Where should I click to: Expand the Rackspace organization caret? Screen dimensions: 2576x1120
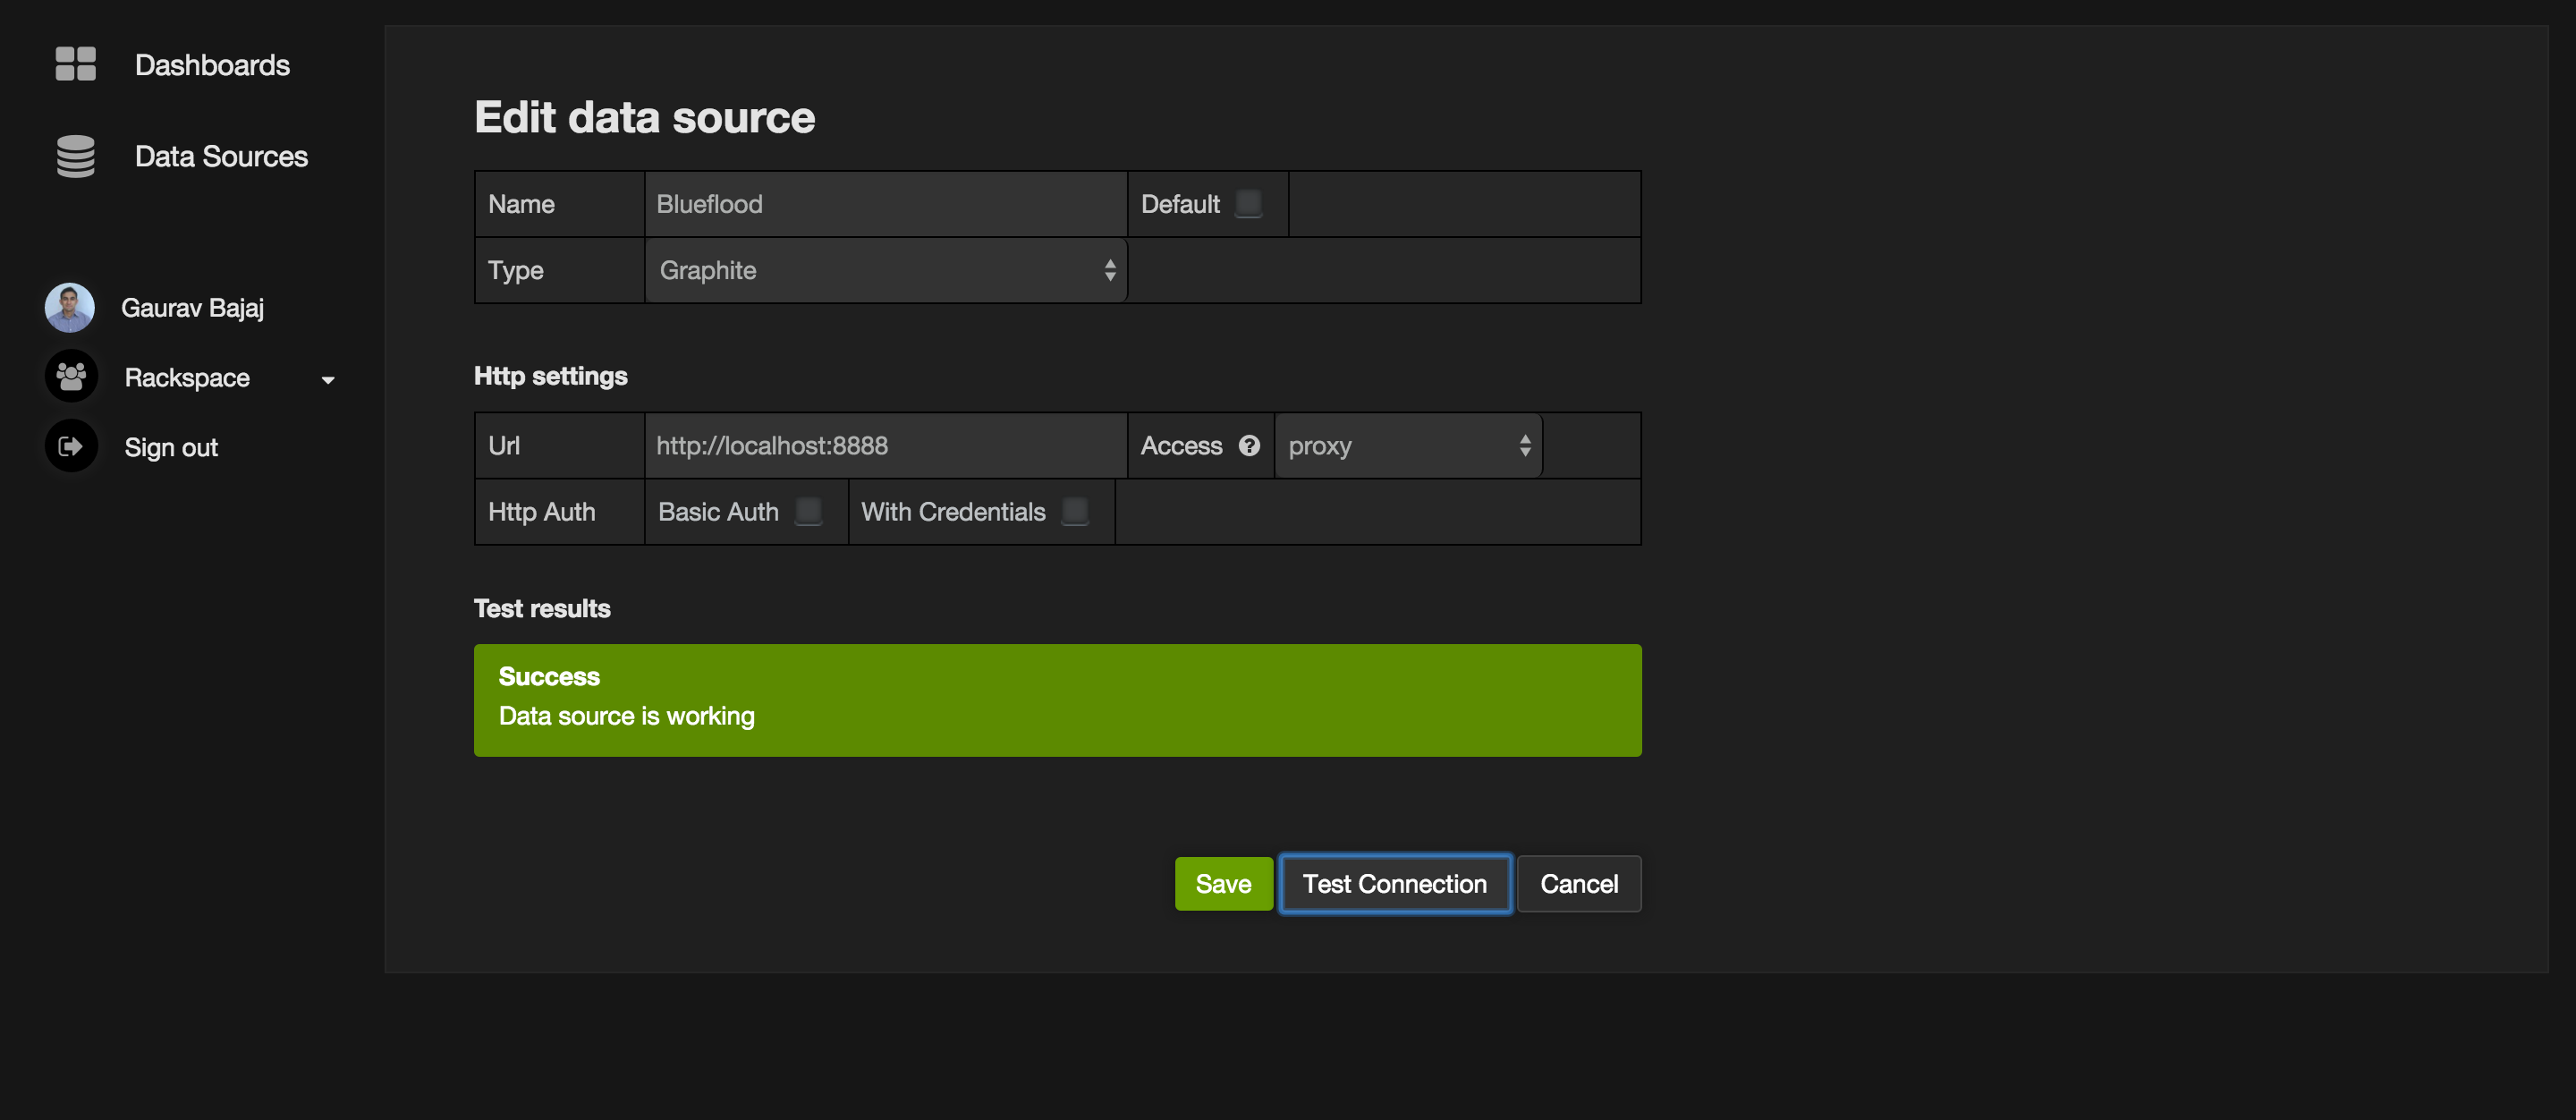point(328,380)
